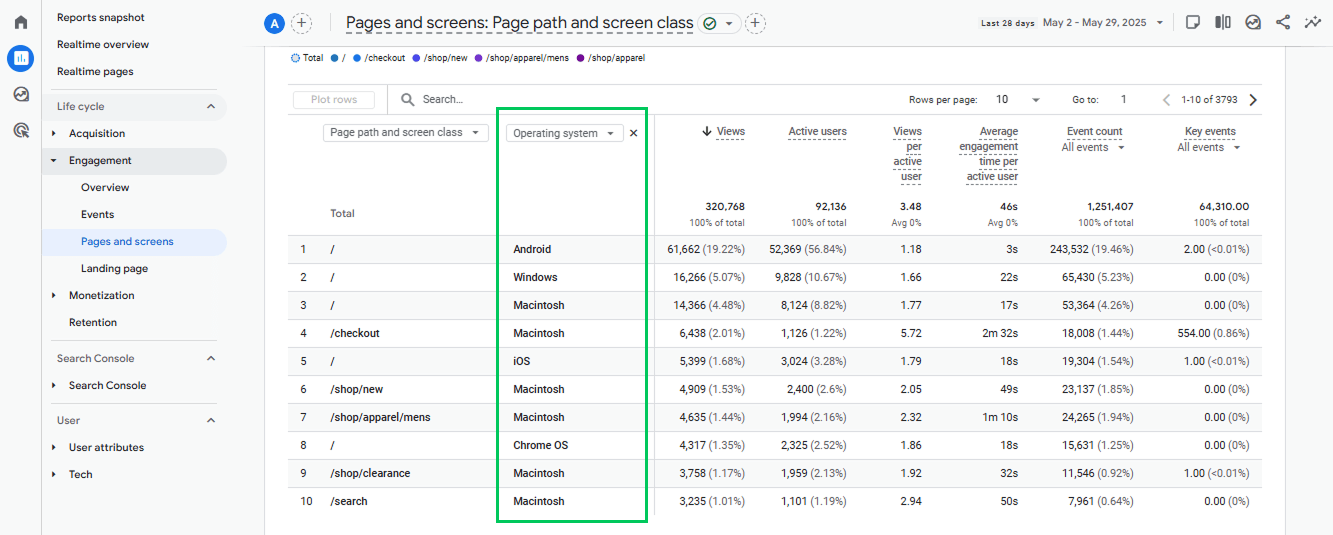The width and height of the screenshot is (1333, 535).
Task: Open the Explore icon in left rail
Action: (20, 94)
